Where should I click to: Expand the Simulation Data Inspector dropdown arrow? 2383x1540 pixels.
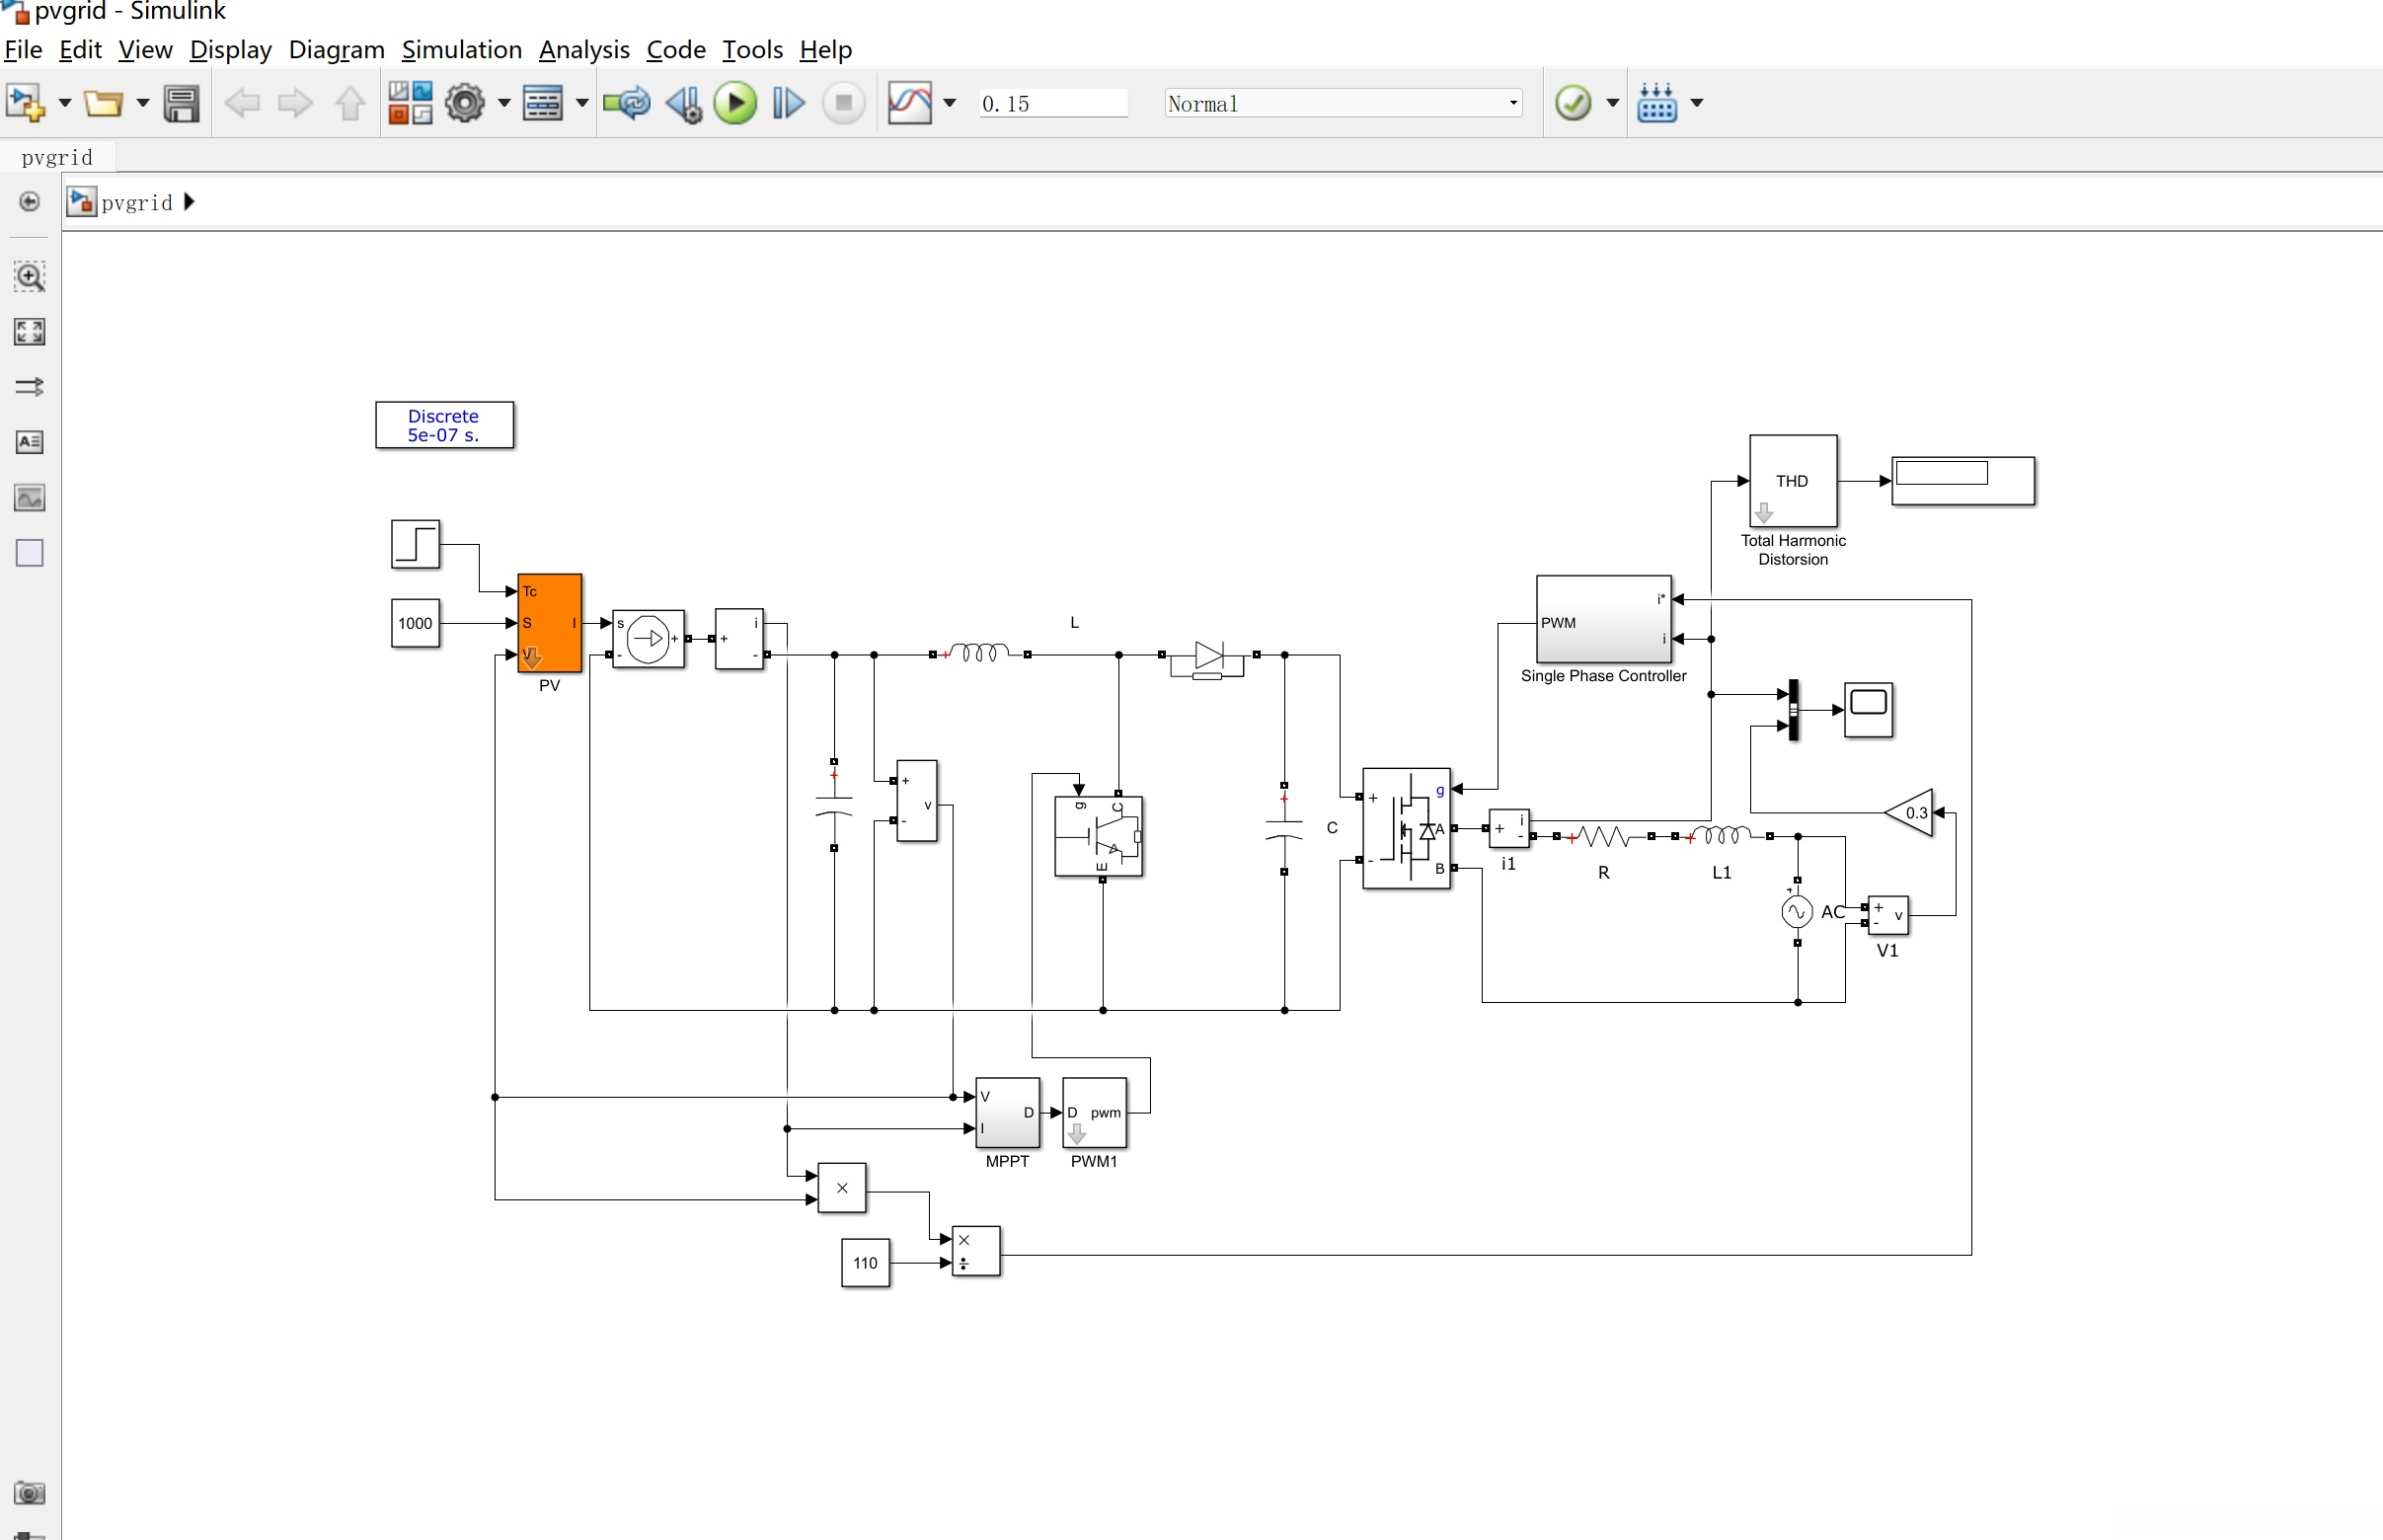point(949,103)
